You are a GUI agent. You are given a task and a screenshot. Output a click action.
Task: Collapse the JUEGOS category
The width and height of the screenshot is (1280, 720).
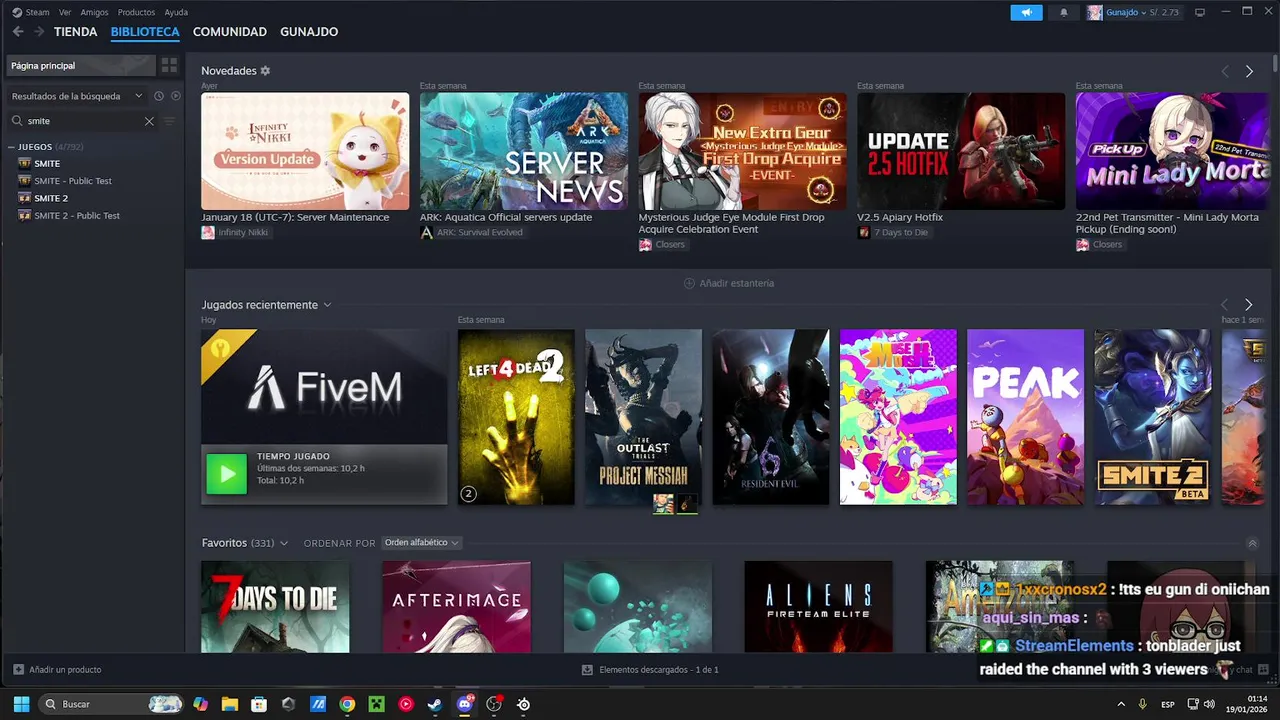tap(12, 147)
